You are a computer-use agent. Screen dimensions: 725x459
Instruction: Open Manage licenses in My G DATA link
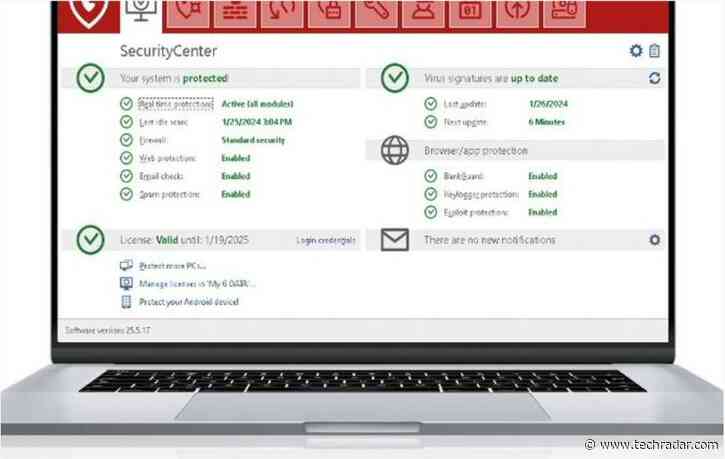197,283
